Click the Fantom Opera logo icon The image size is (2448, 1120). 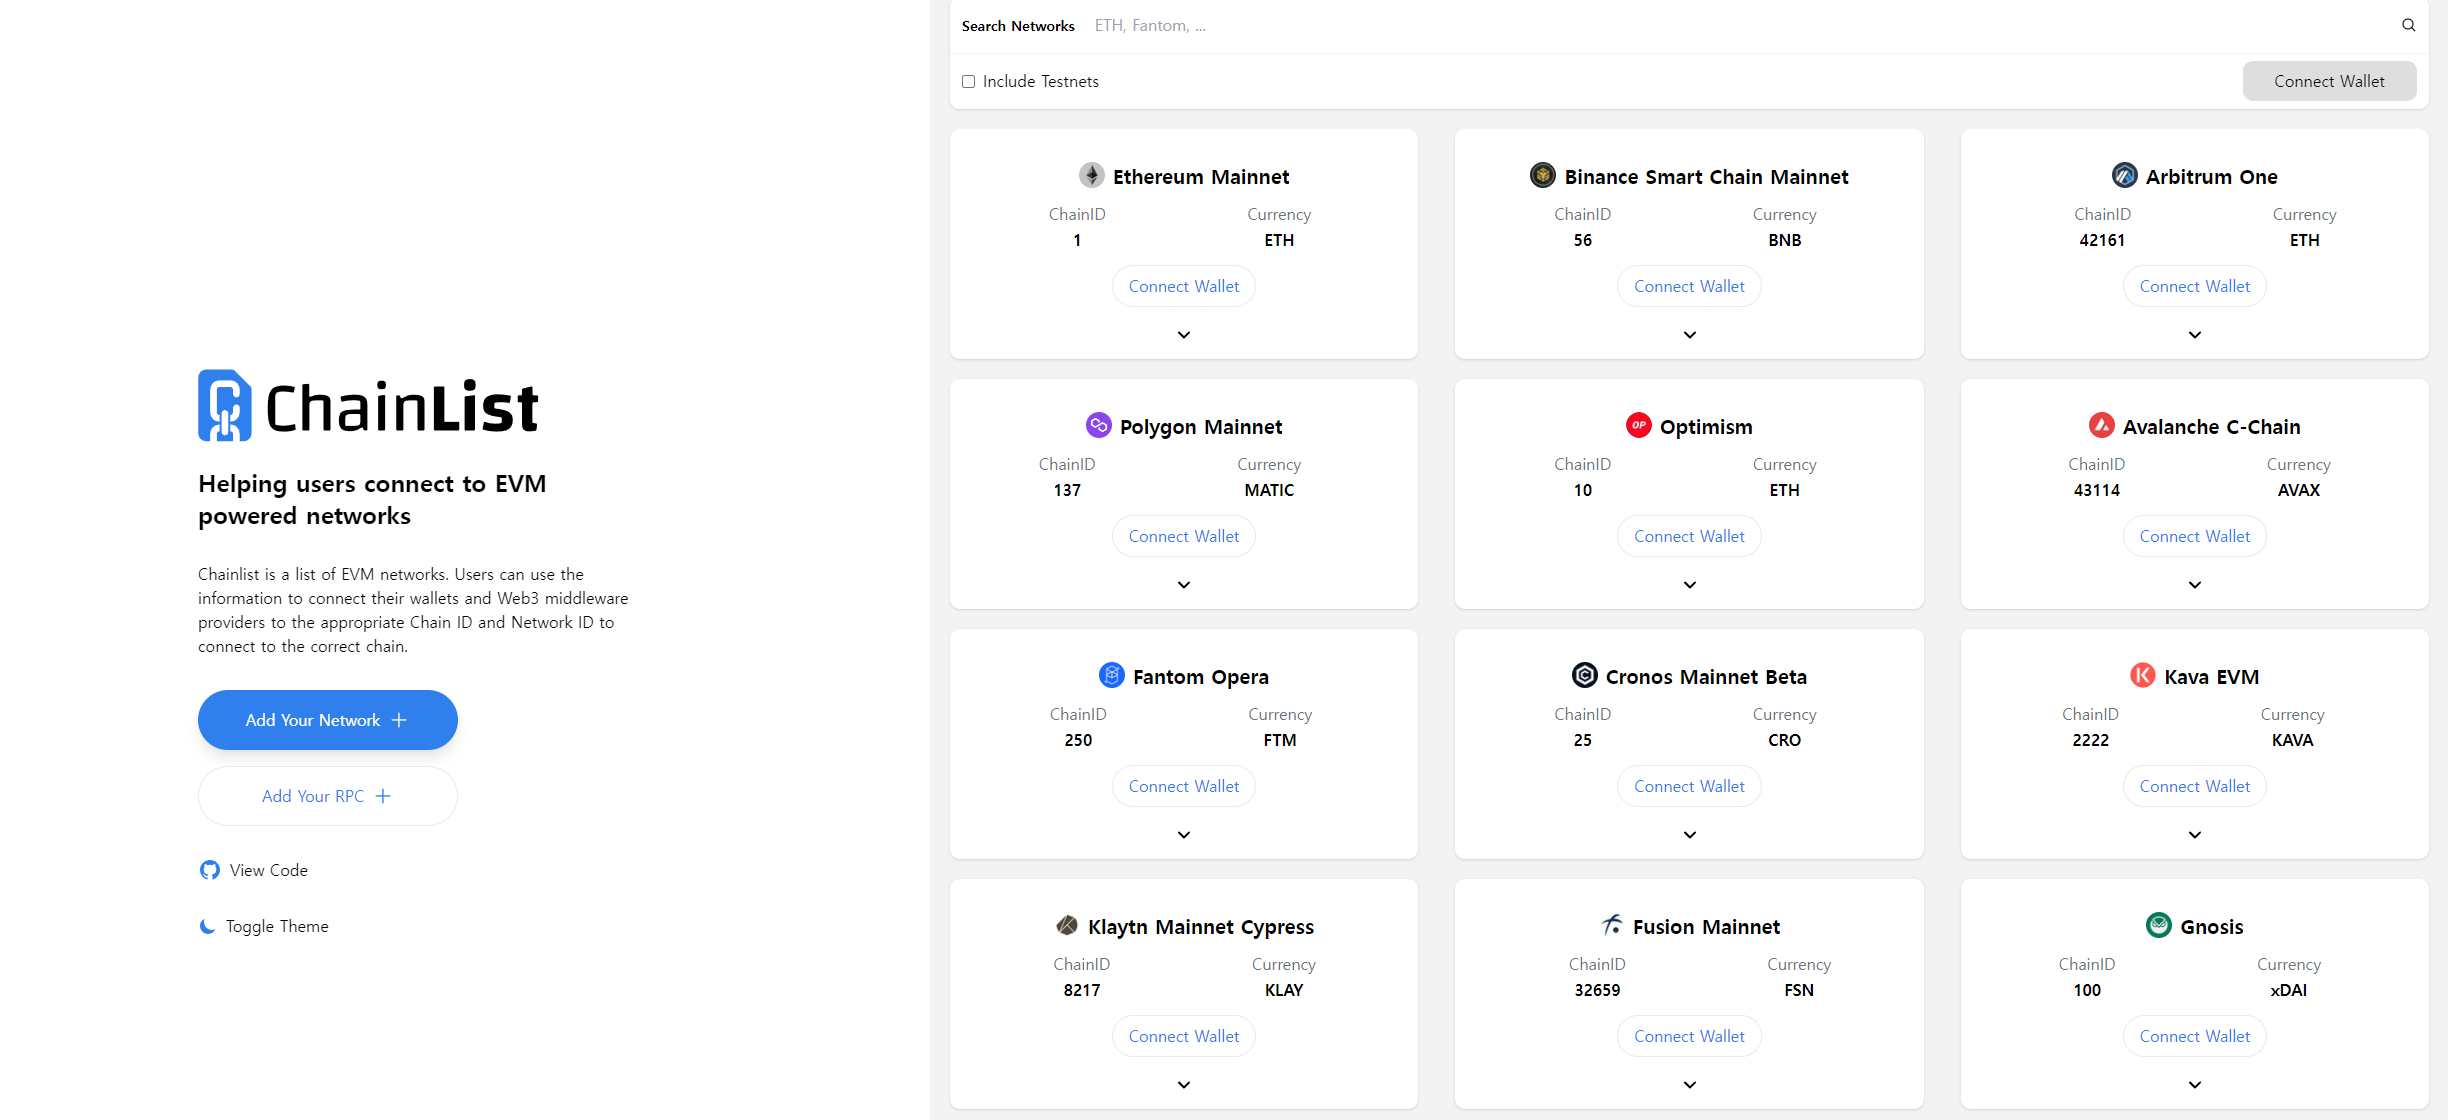tap(1111, 676)
